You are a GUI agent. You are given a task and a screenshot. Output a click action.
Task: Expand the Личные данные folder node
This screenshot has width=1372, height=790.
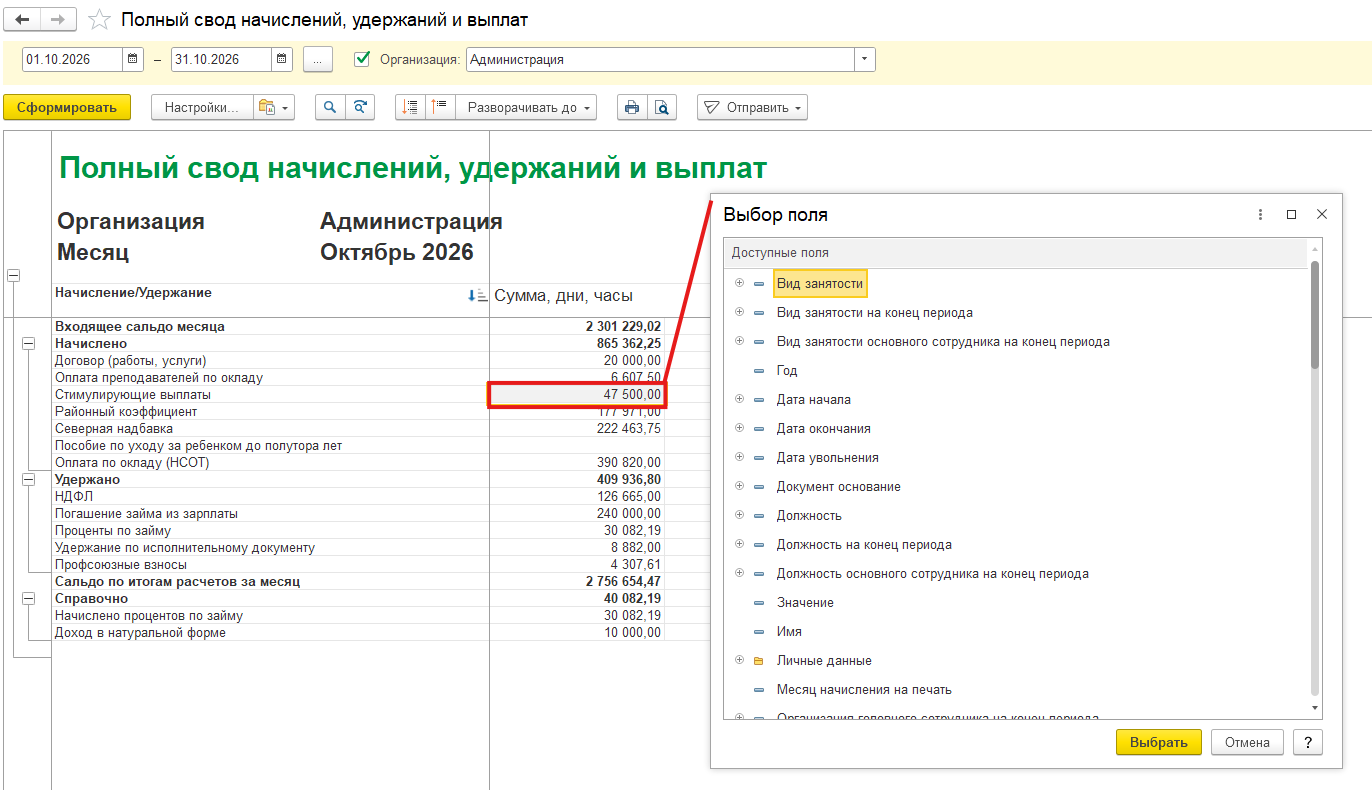point(740,660)
